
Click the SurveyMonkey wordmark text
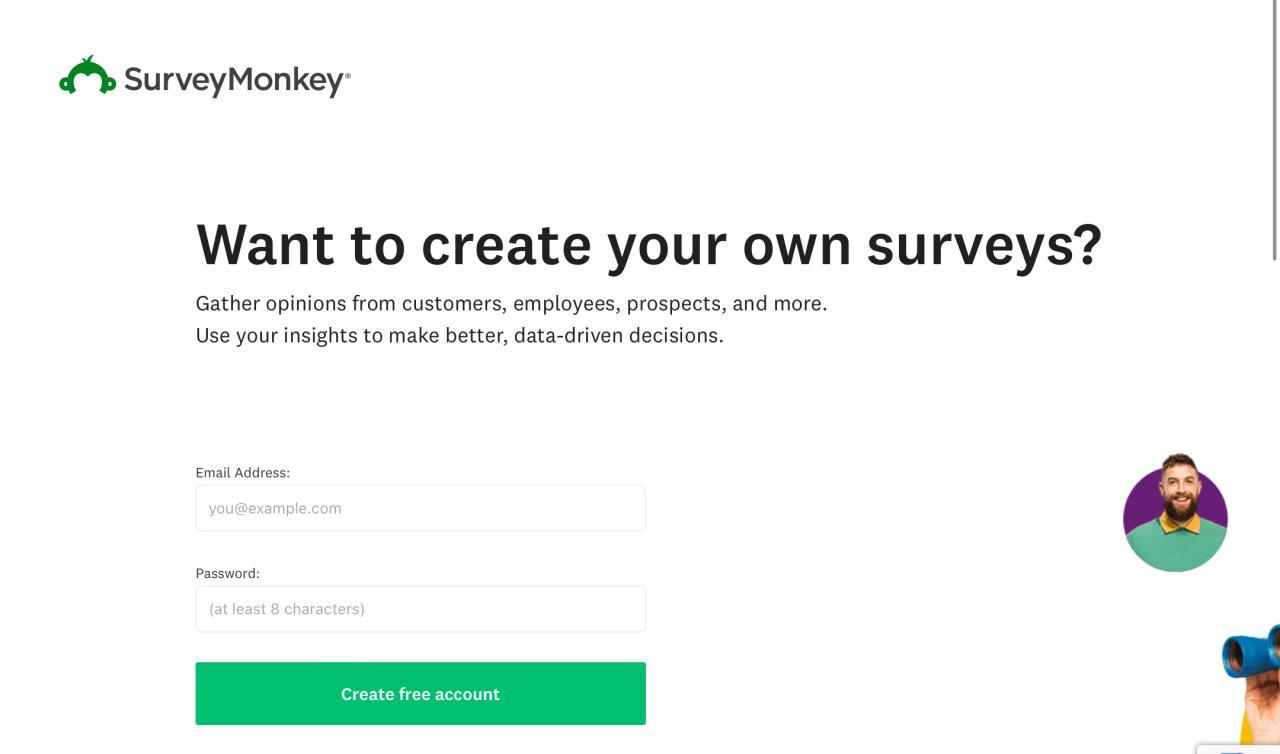click(235, 80)
